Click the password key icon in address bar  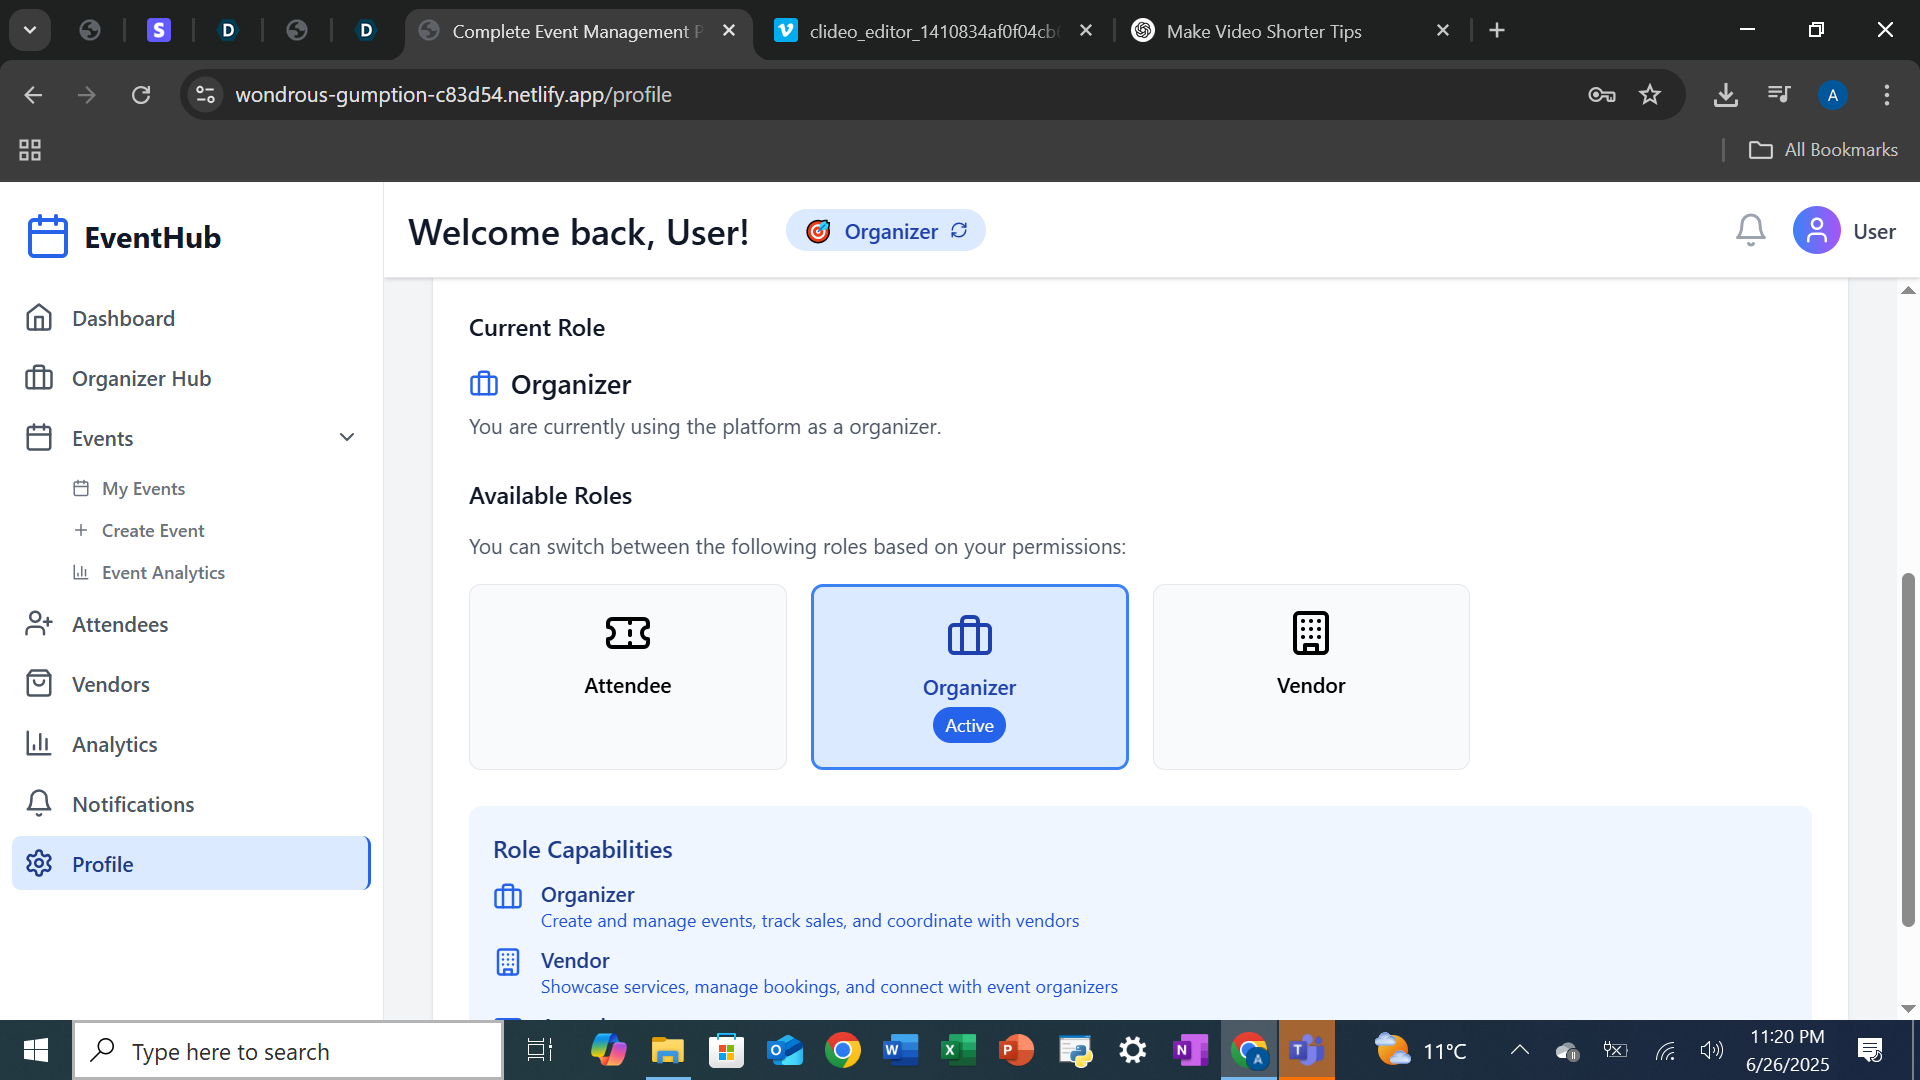click(x=1601, y=95)
